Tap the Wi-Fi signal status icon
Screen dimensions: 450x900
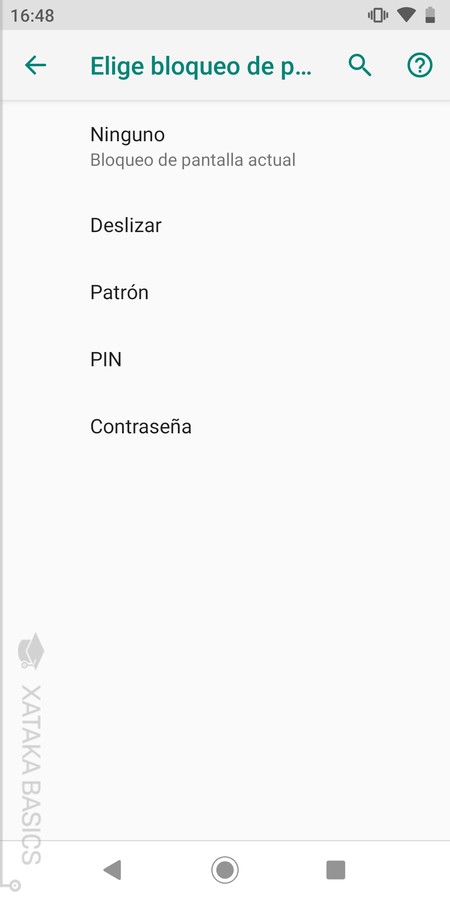(406, 15)
